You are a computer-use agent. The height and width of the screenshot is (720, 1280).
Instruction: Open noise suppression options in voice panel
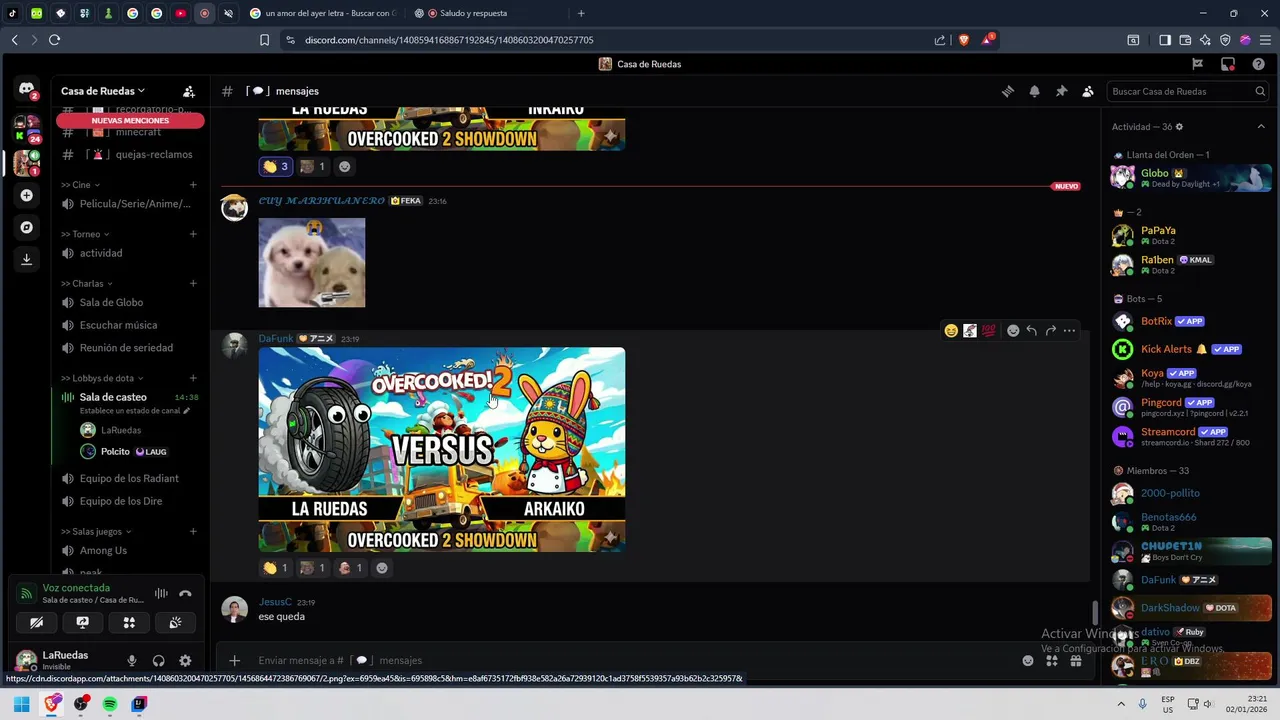[x=161, y=593]
